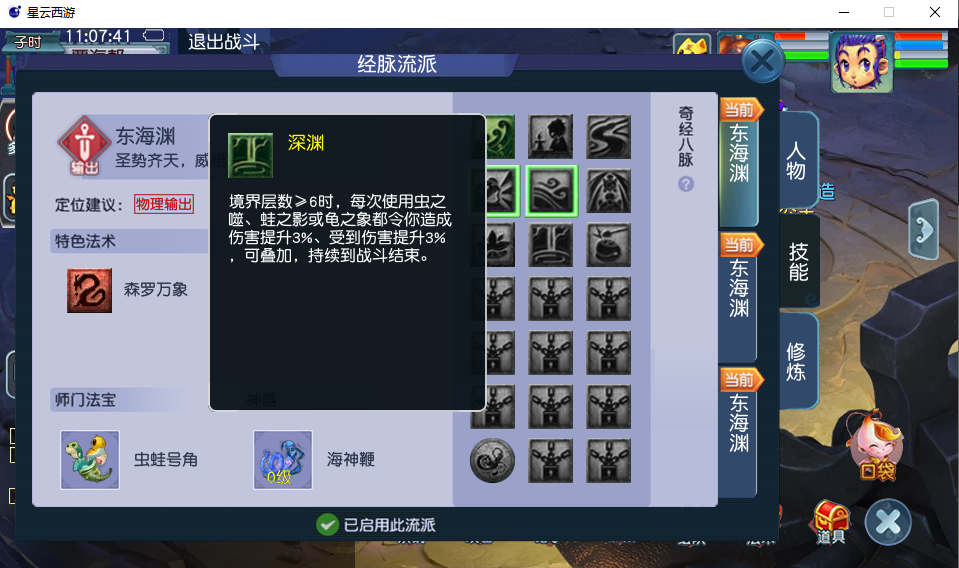Viewport: 959px width, 568px height.
Task: Click the round dragon node icon
Action: point(492,460)
